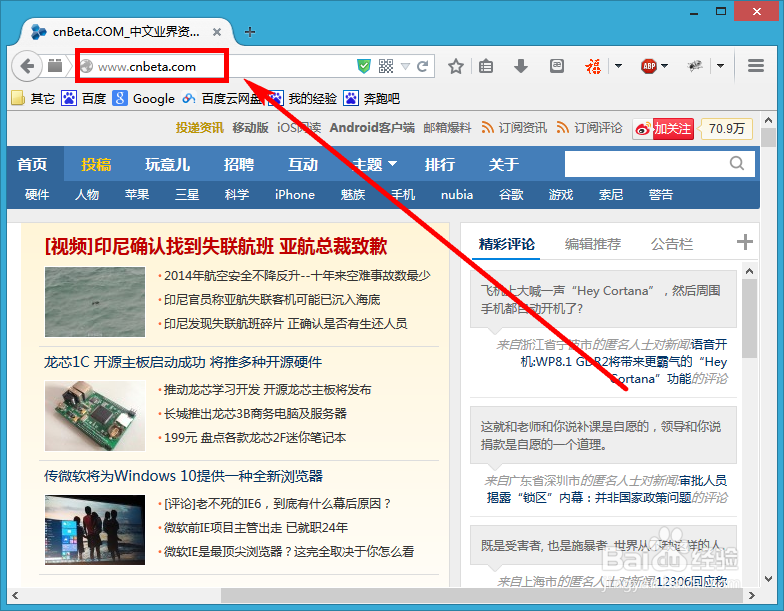The image size is (784, 611).
Task: Open the 玩意儿 navigation item
Action: 168,164
